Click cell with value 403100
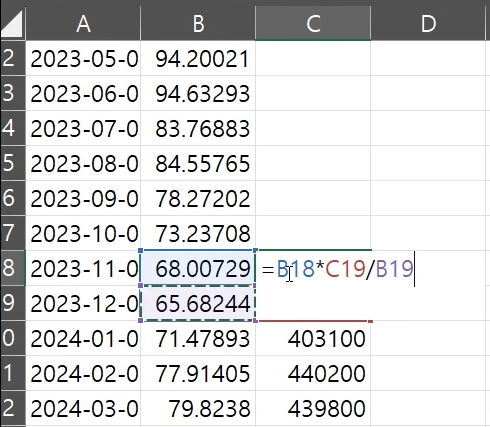Viewport: 490px width, 427px height. click(x=313, y=338)
